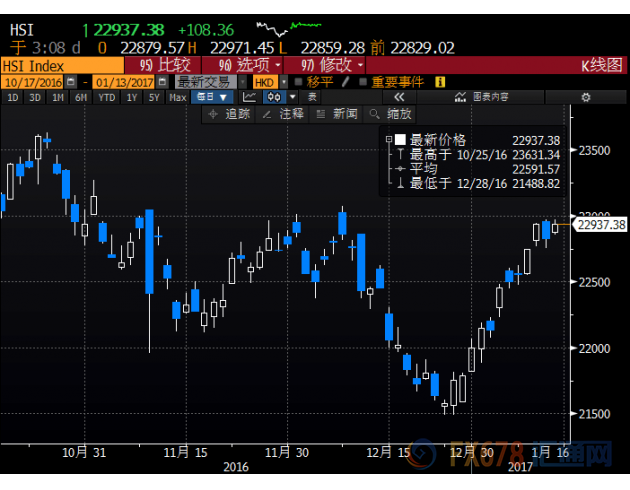Click the 追踪 crosshair track tool
Screen dimensions: 630x490
[229, 114]
